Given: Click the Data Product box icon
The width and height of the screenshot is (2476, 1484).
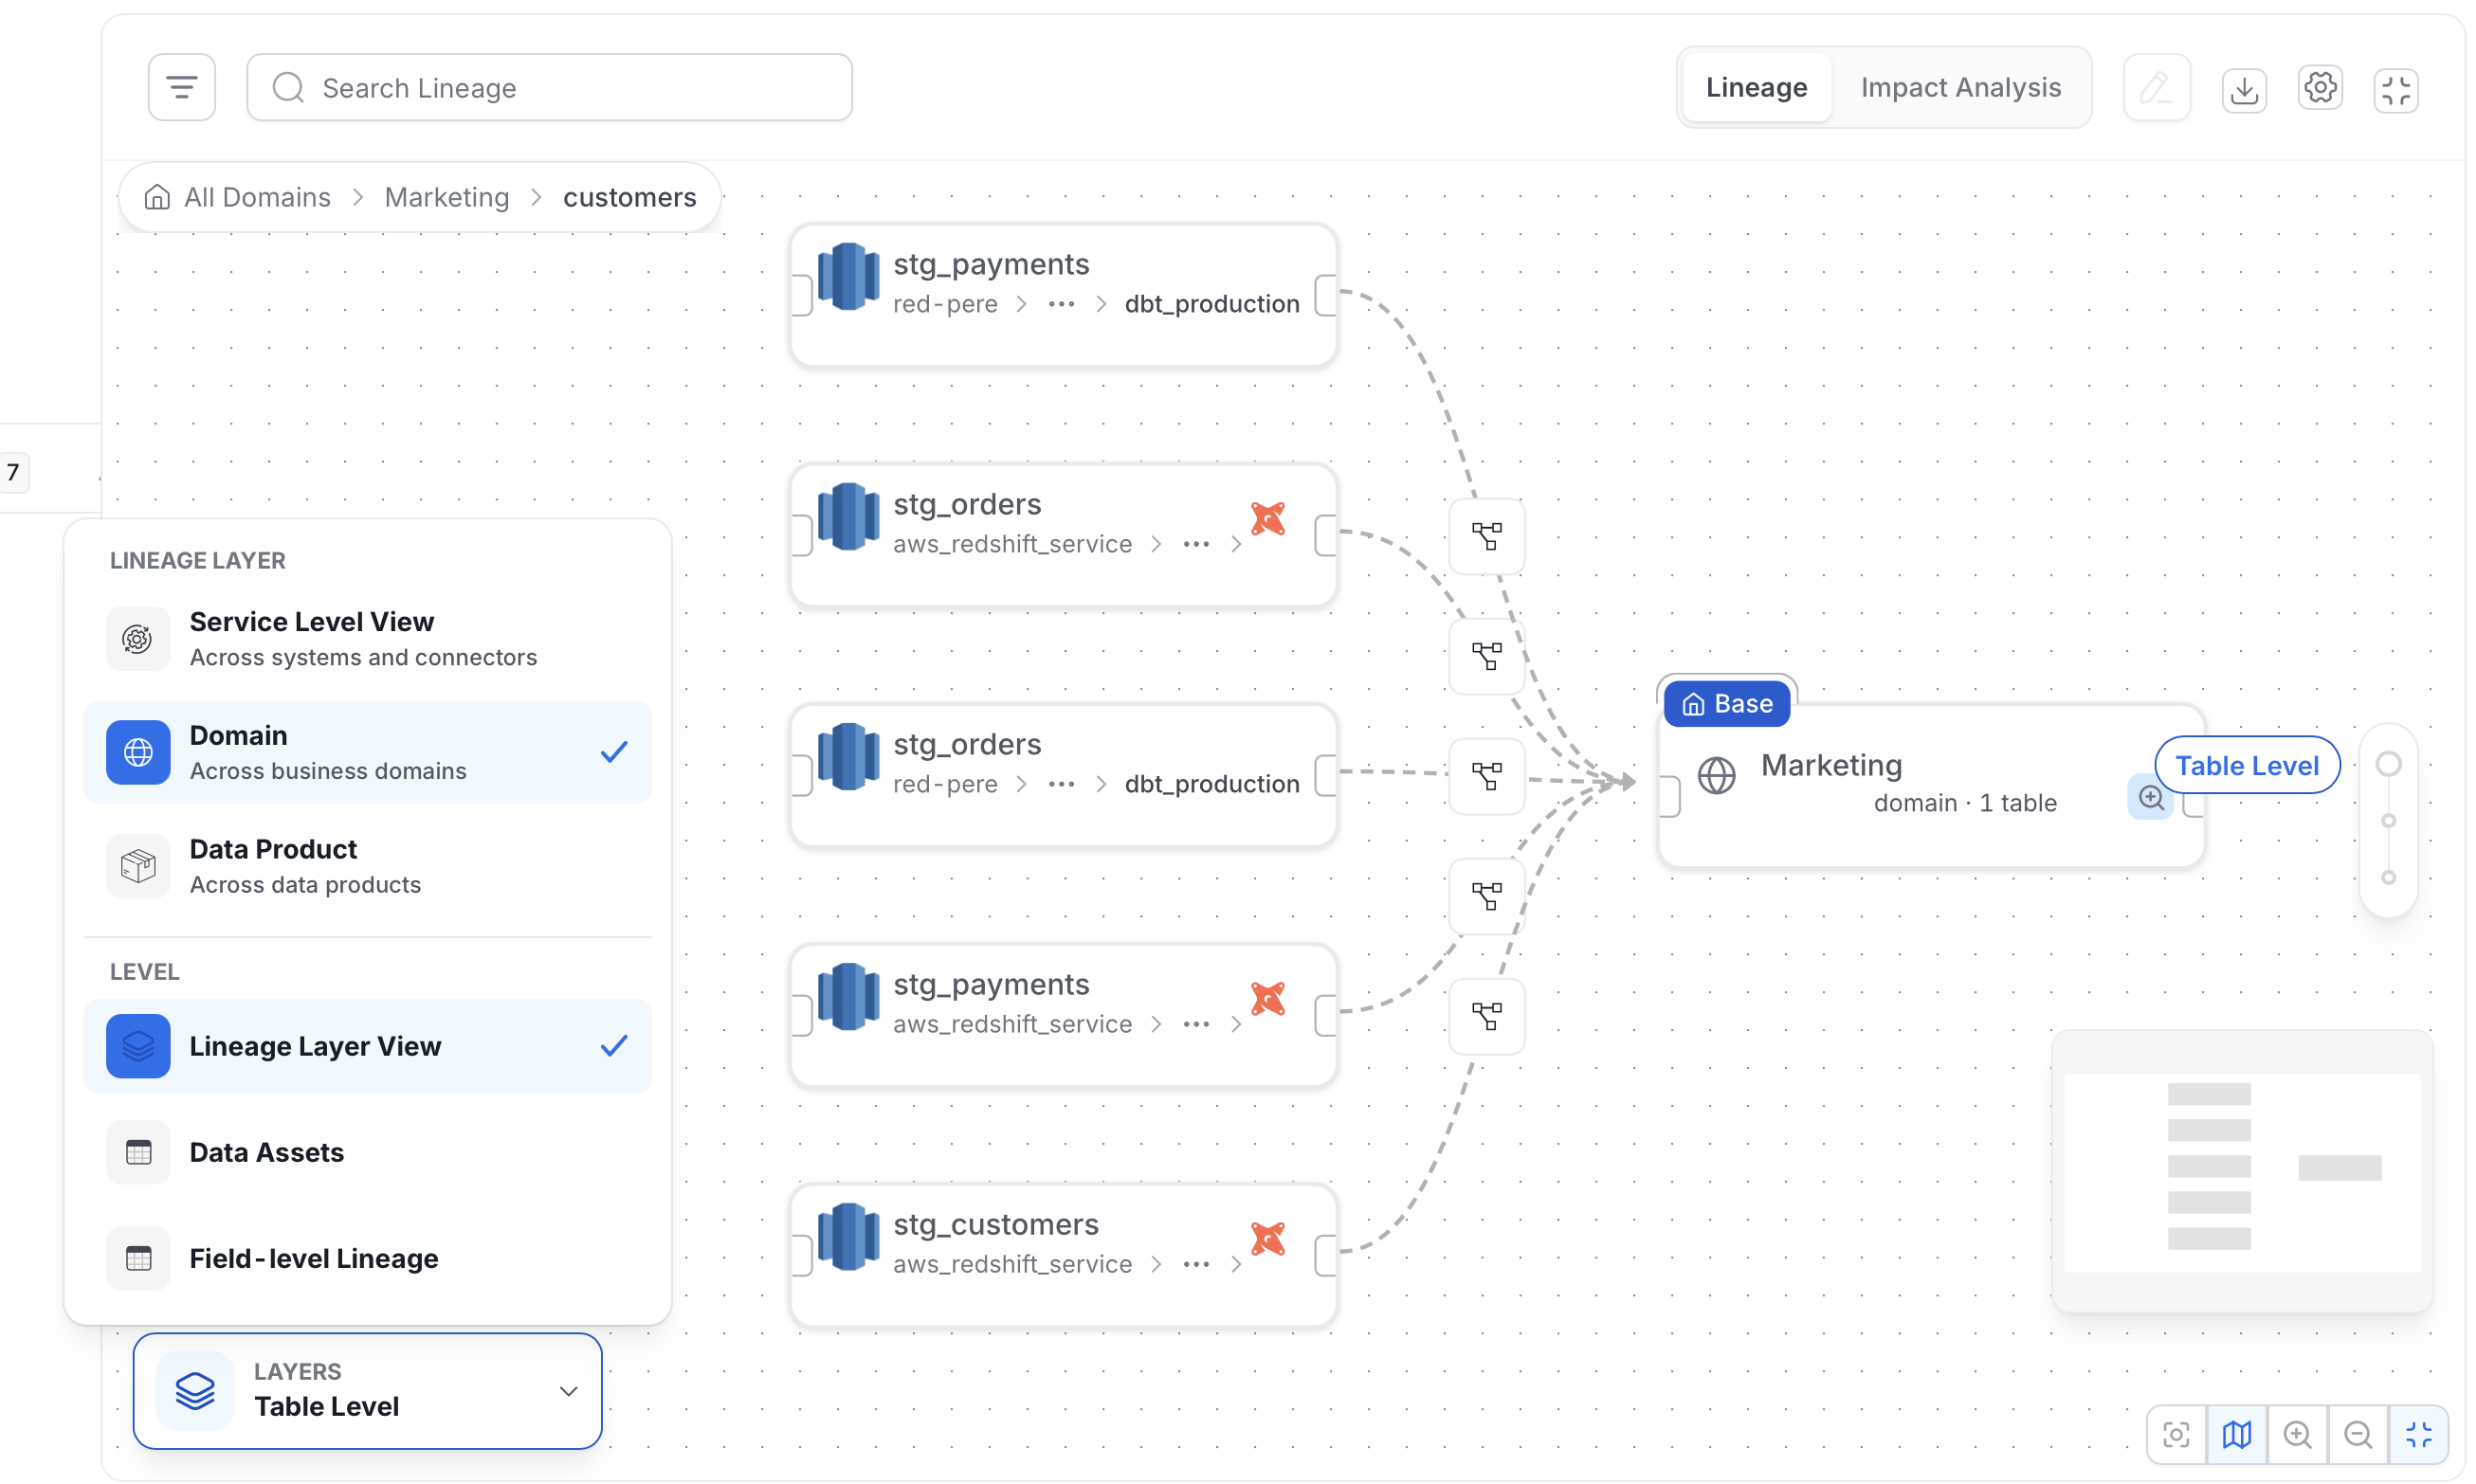Looking at the screenshot, I should click(x=138, y=866).
